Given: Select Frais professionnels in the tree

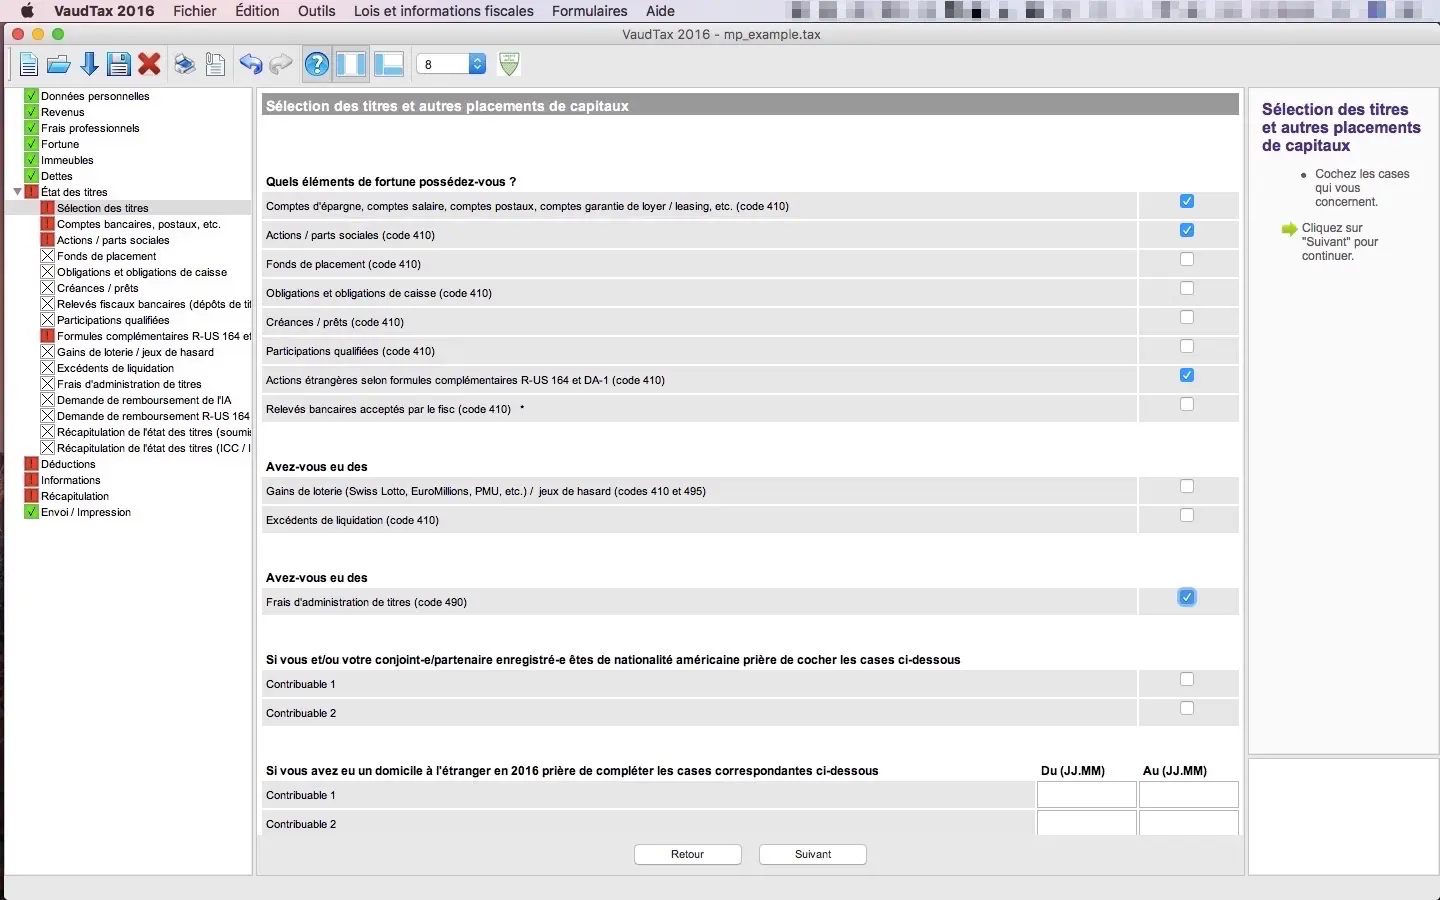Looking at the screenshot, I should point(90,128).
